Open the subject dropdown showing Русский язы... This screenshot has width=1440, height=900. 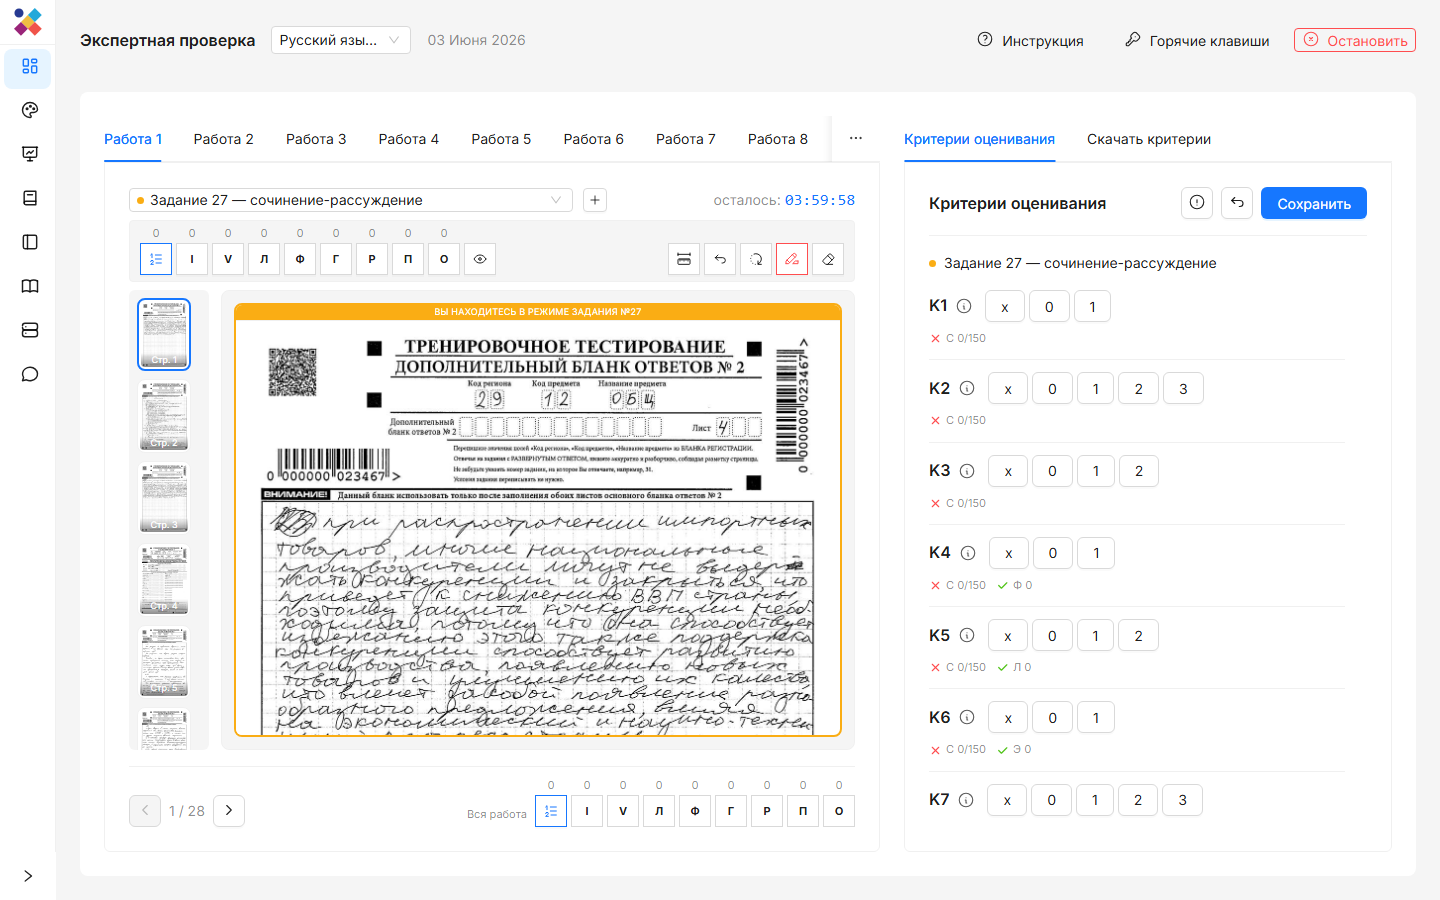point(340,40)
